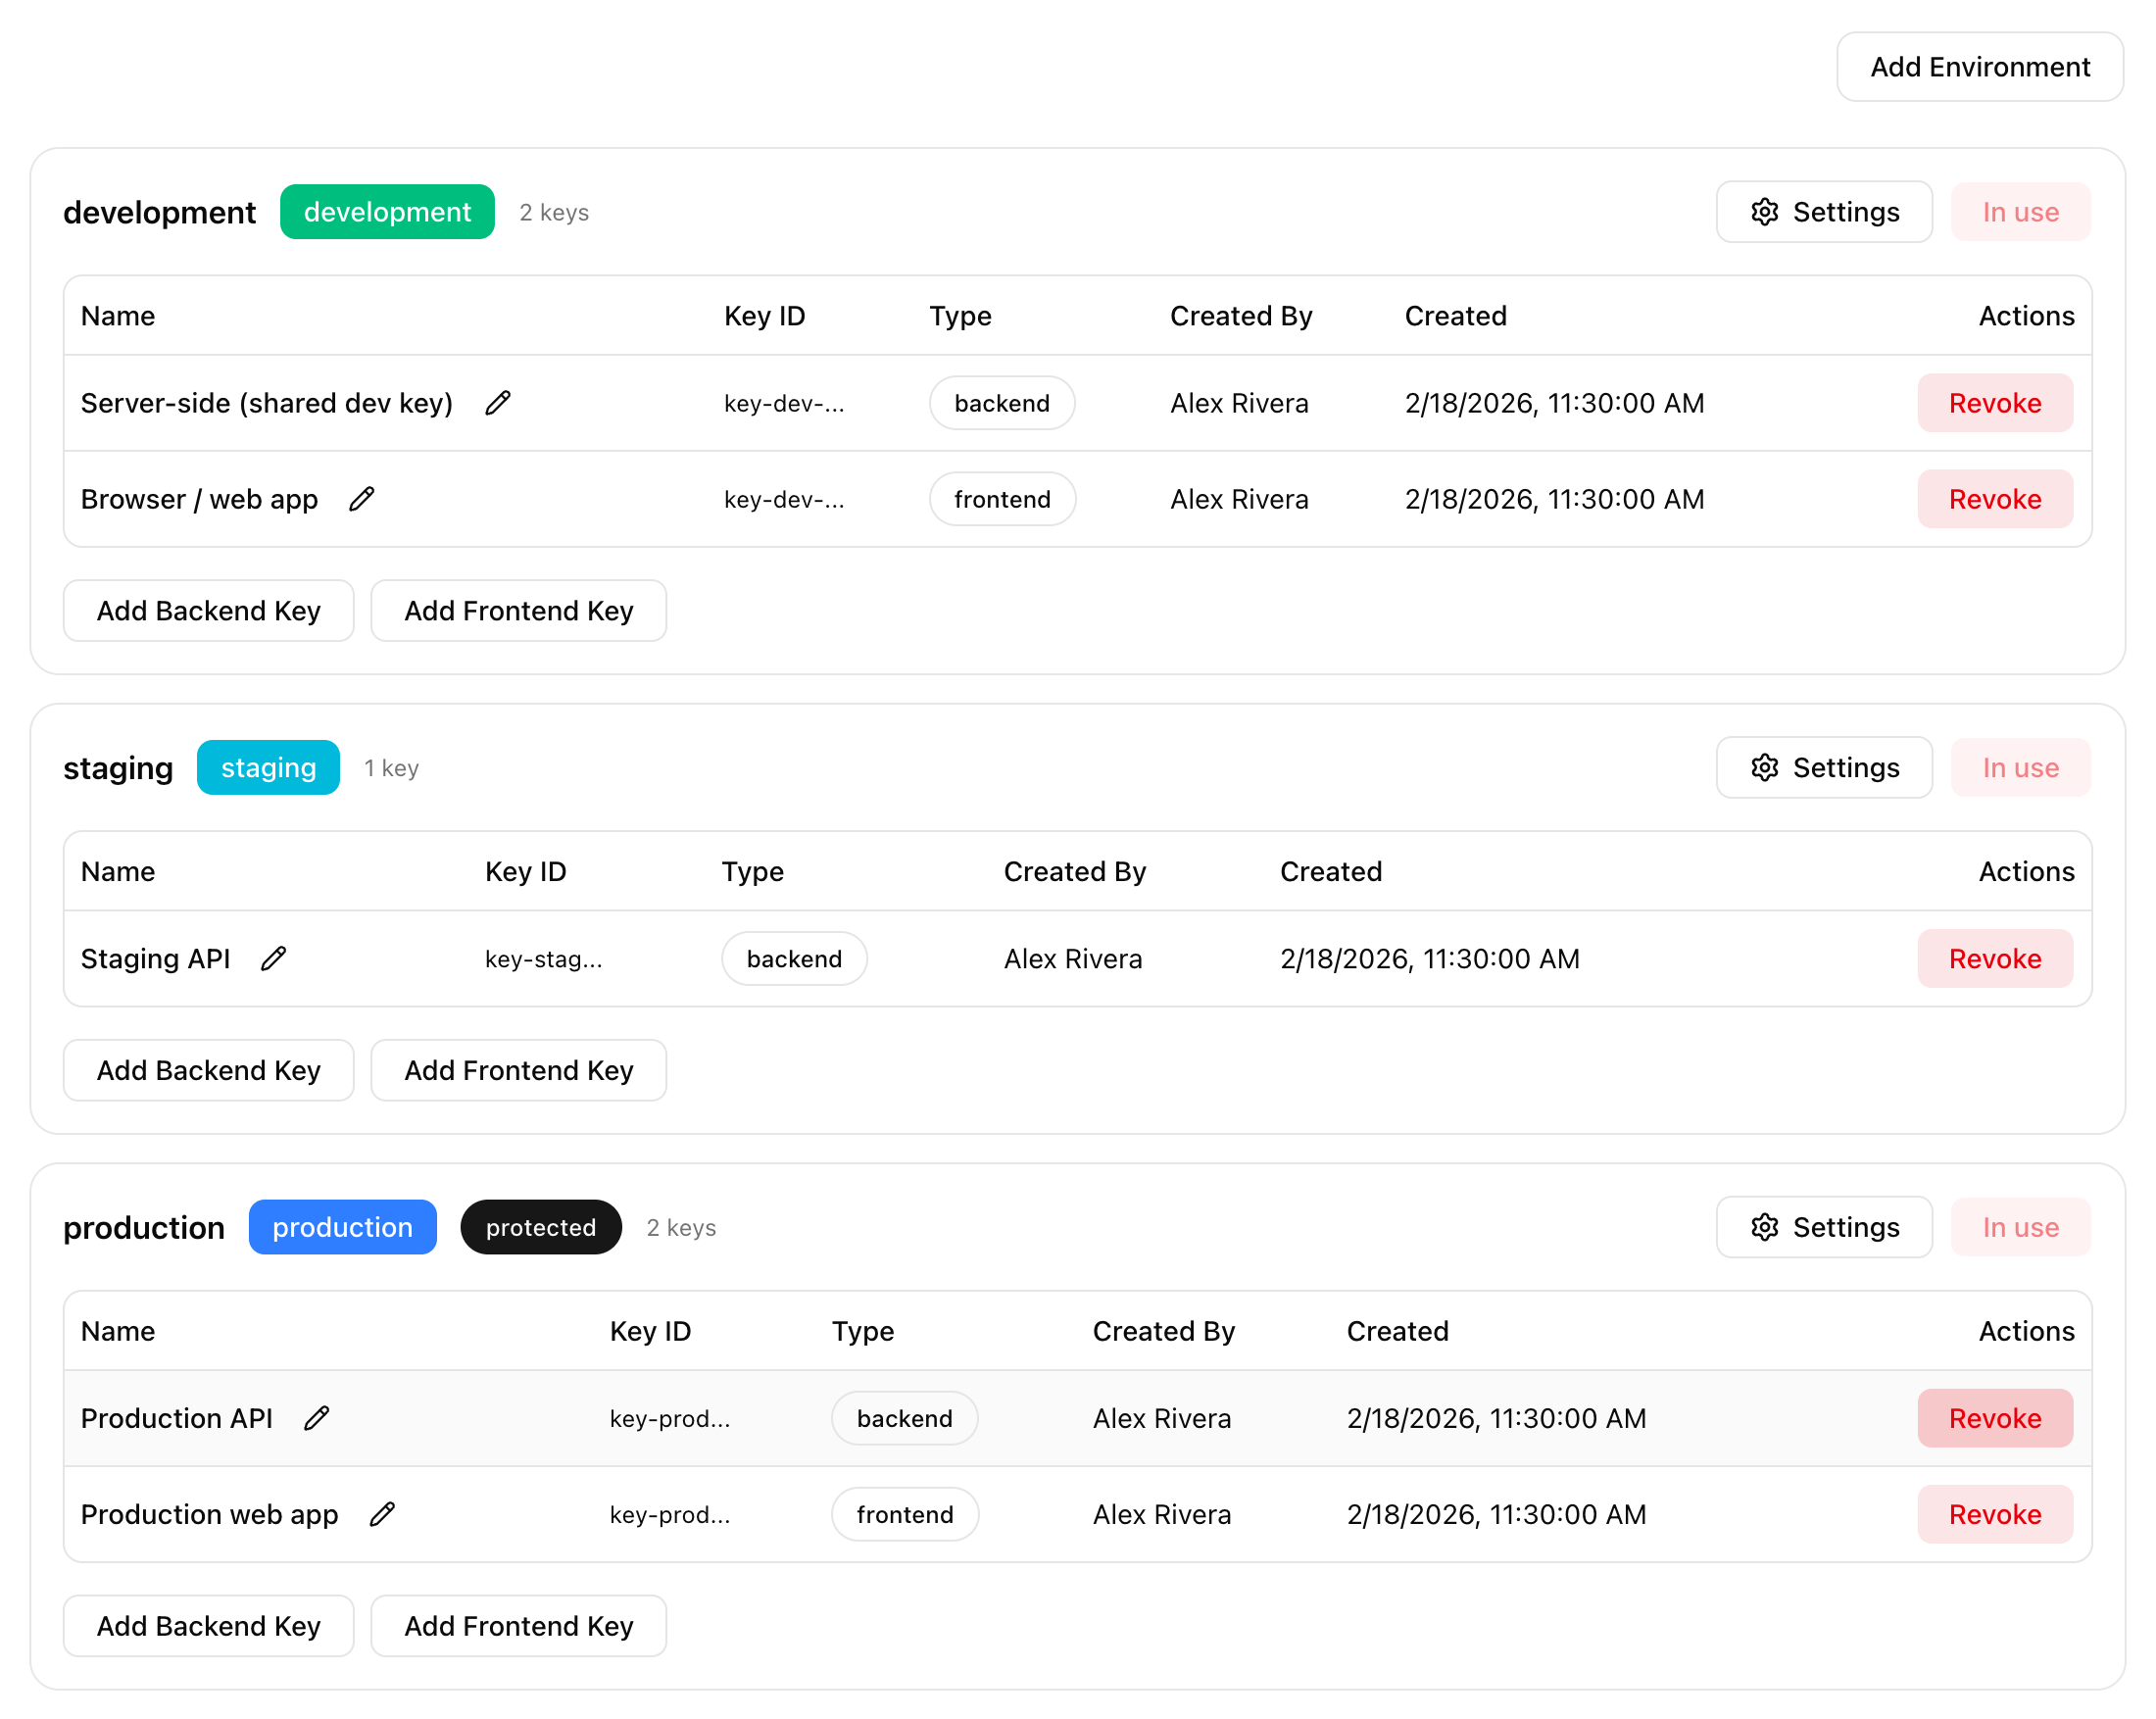Edit name of Server-side (shared dev key)
This screenshot has height=1719, width=2156.
pyautogui.click(x=498, y=403)
